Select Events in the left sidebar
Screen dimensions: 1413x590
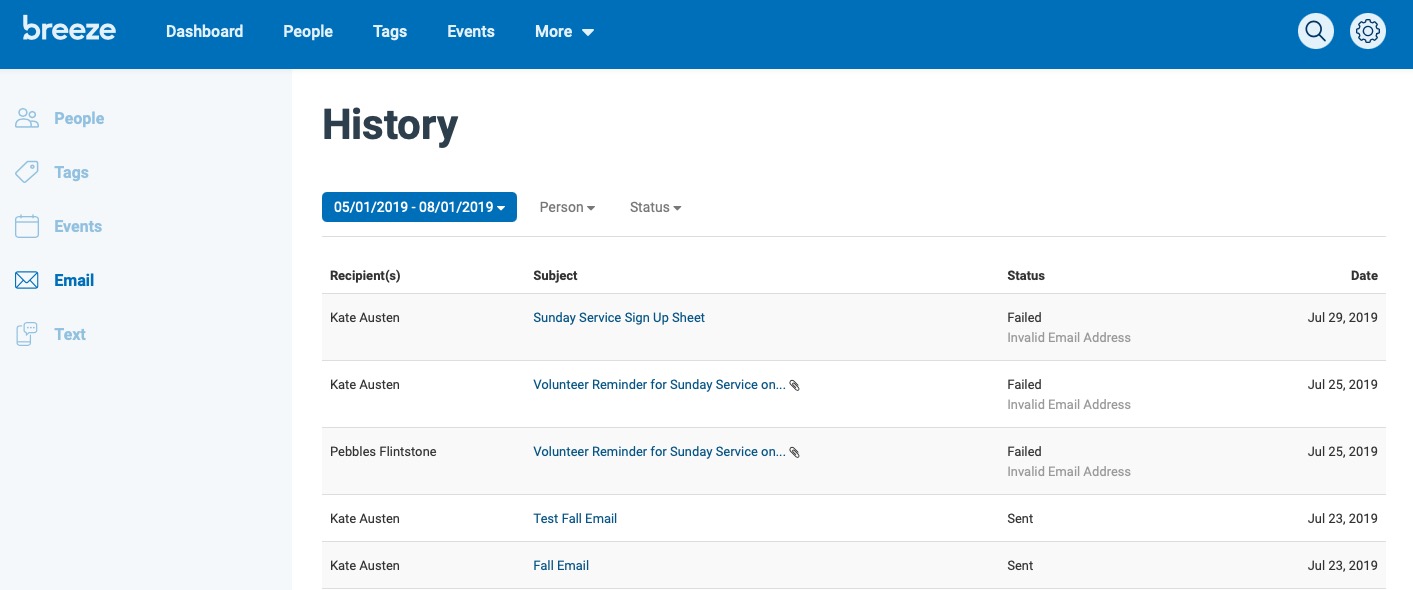tap(78, 227)
